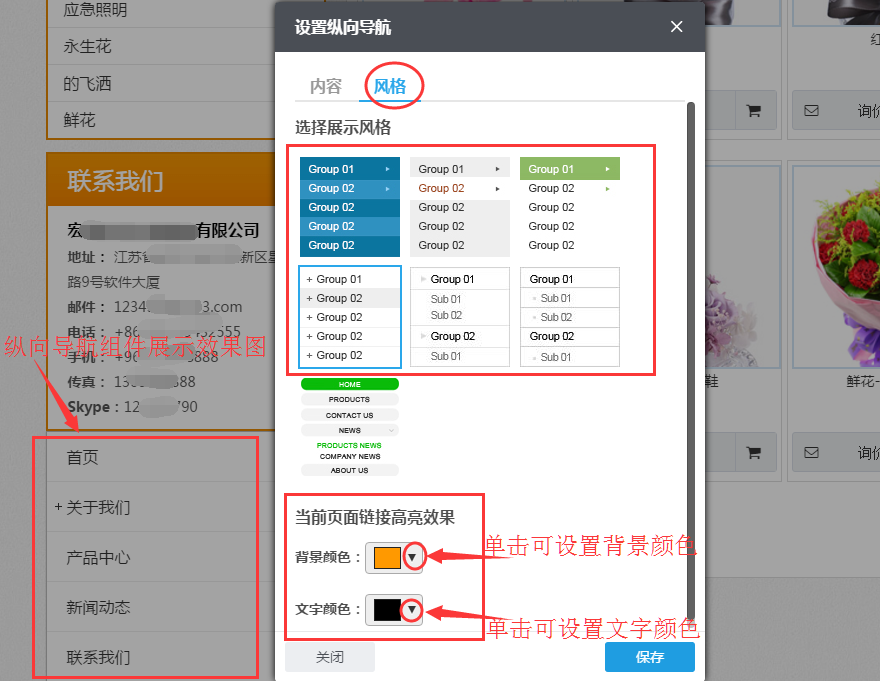Select the 风格 tab
The width and height of the screenshot is (880, 681).
(x=391, y=87)
